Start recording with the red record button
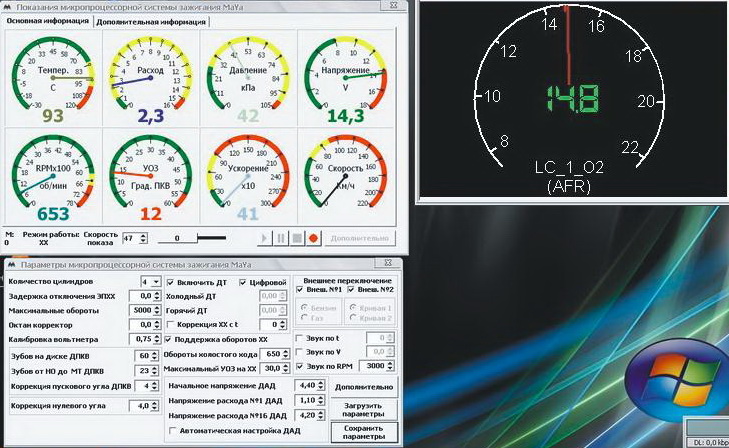This screenshot has height=448, width=729. [x=313, y=239]
